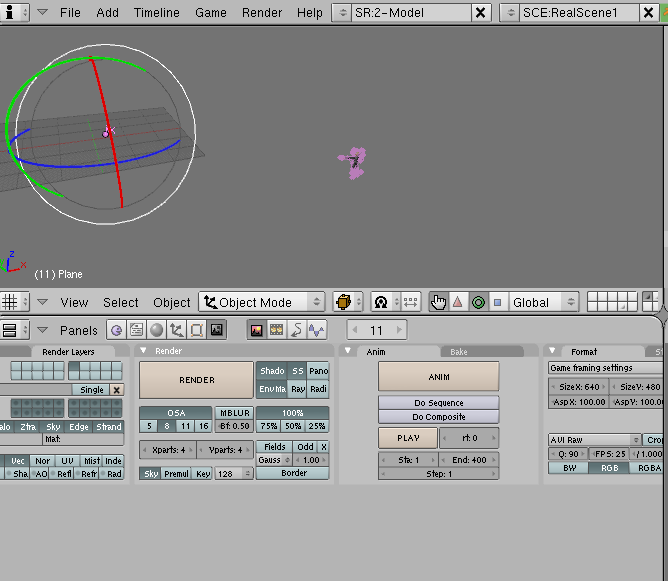The width and height of the screenshot is (668, 581).
Task: Select the Render buttons sub-context icon
Action: click(256, 330)
